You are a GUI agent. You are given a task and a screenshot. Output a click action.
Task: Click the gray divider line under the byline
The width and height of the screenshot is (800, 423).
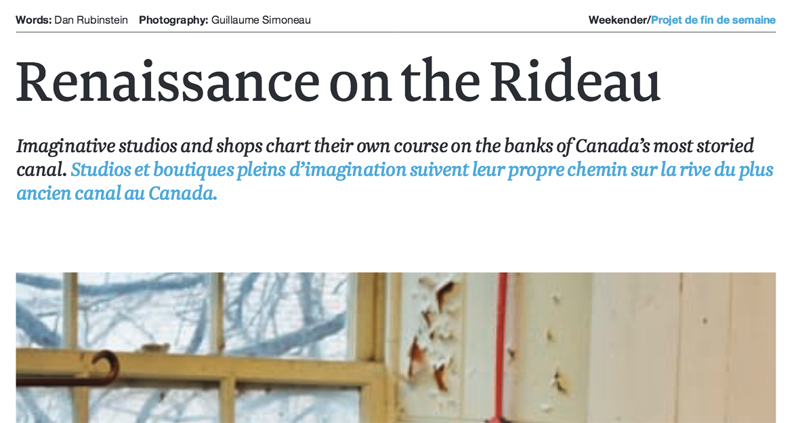[x=396, y=32]
